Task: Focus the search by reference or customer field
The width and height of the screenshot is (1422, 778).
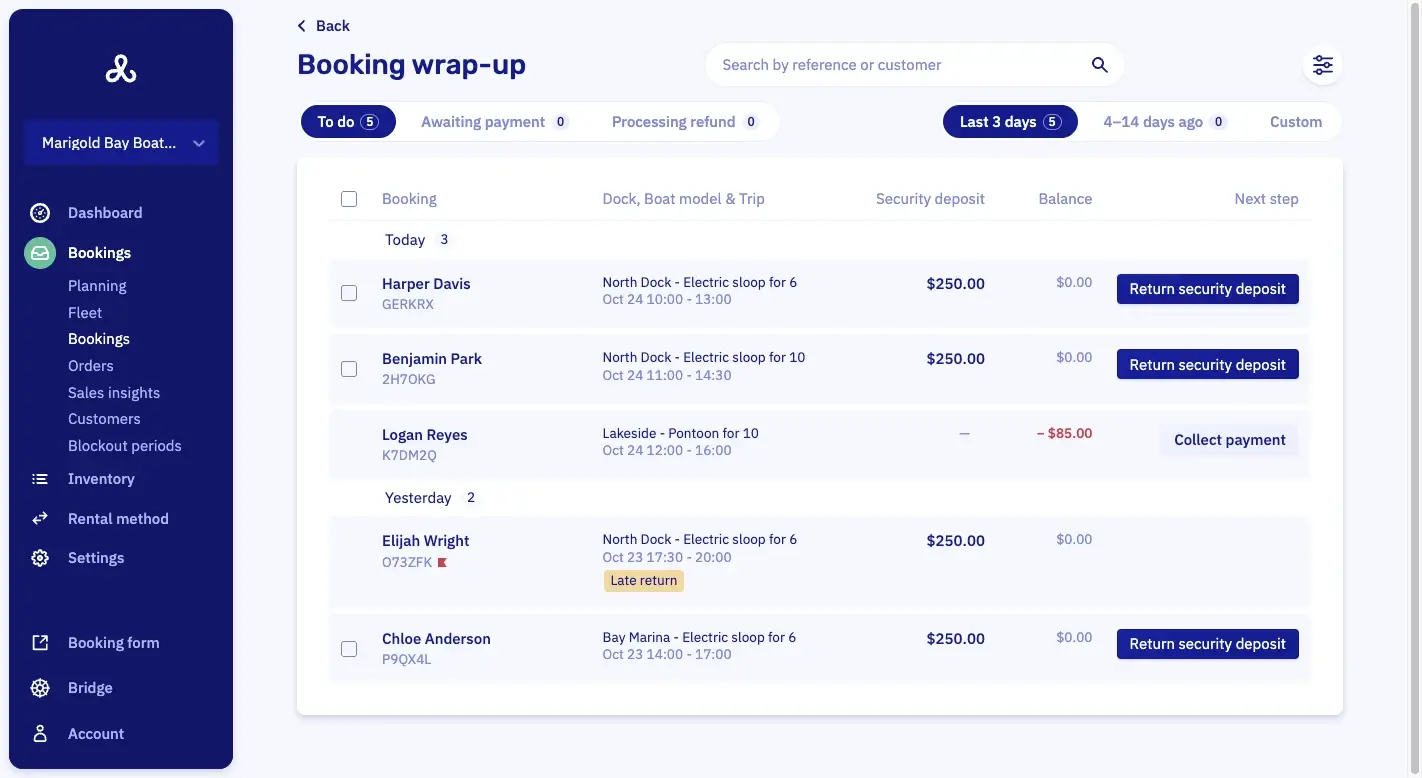Action: pos(914,65)
